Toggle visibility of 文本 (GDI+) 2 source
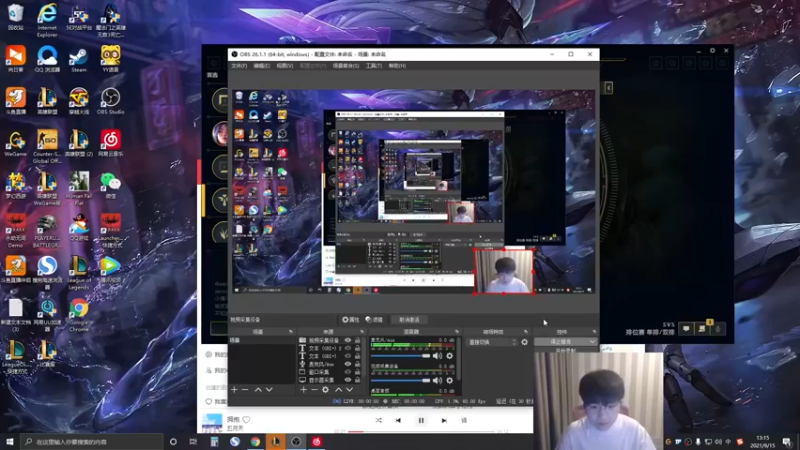The width and height of the screenshot is (800, 450). point(348,348)
